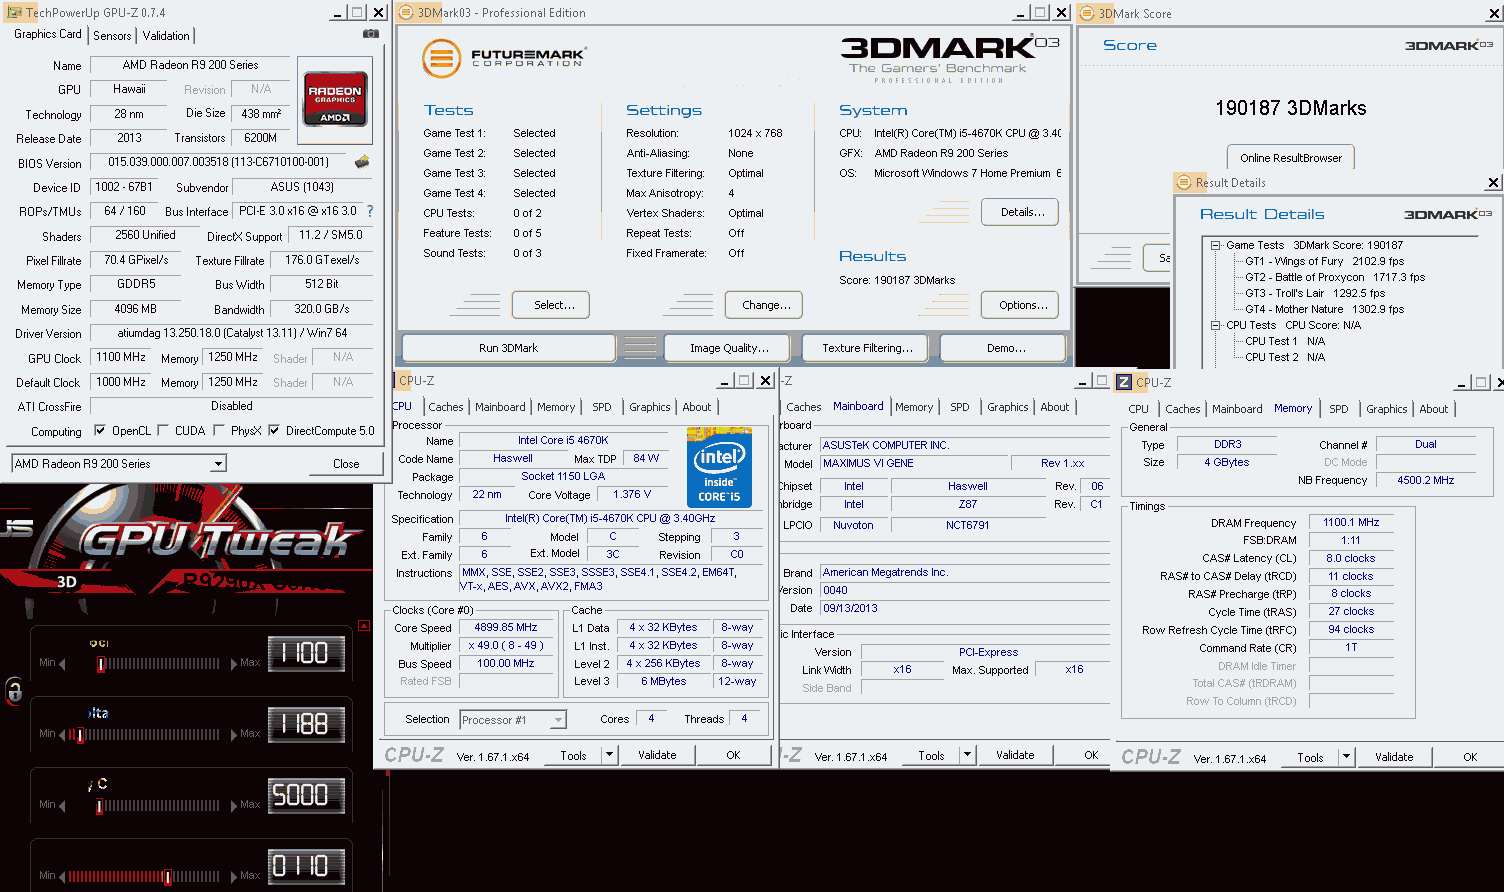Click the 5000 value field in GPU Tweak
Viewport: 1504px width, 892px height.
[306, 796]
